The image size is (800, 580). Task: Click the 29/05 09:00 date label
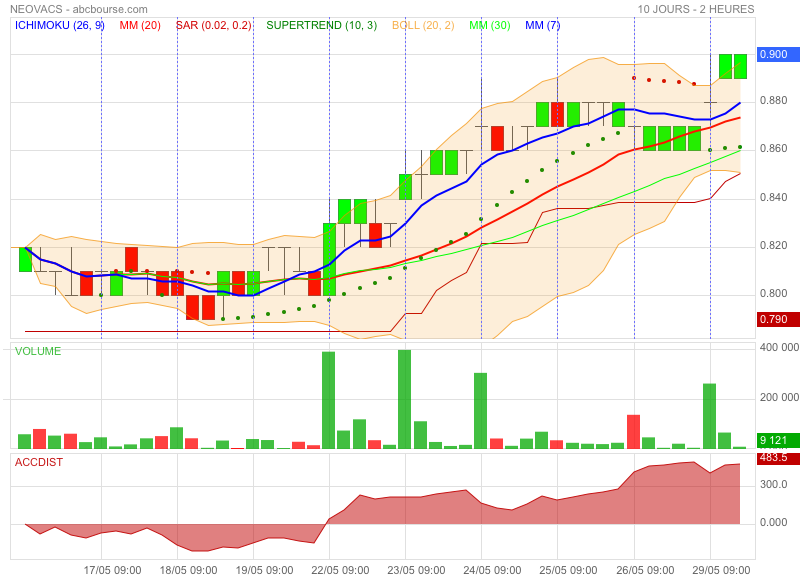pos(721,570)
